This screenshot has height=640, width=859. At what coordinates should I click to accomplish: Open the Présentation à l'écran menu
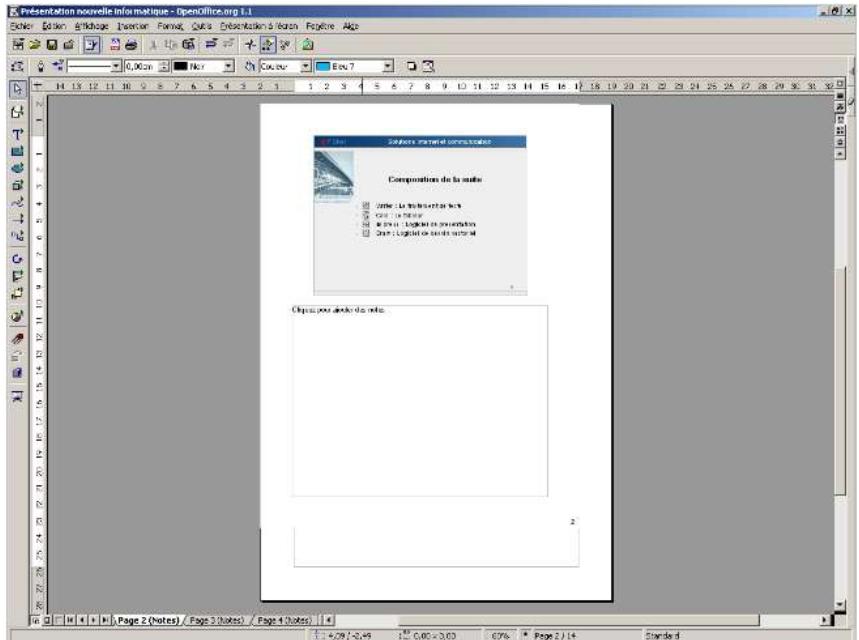259,26
